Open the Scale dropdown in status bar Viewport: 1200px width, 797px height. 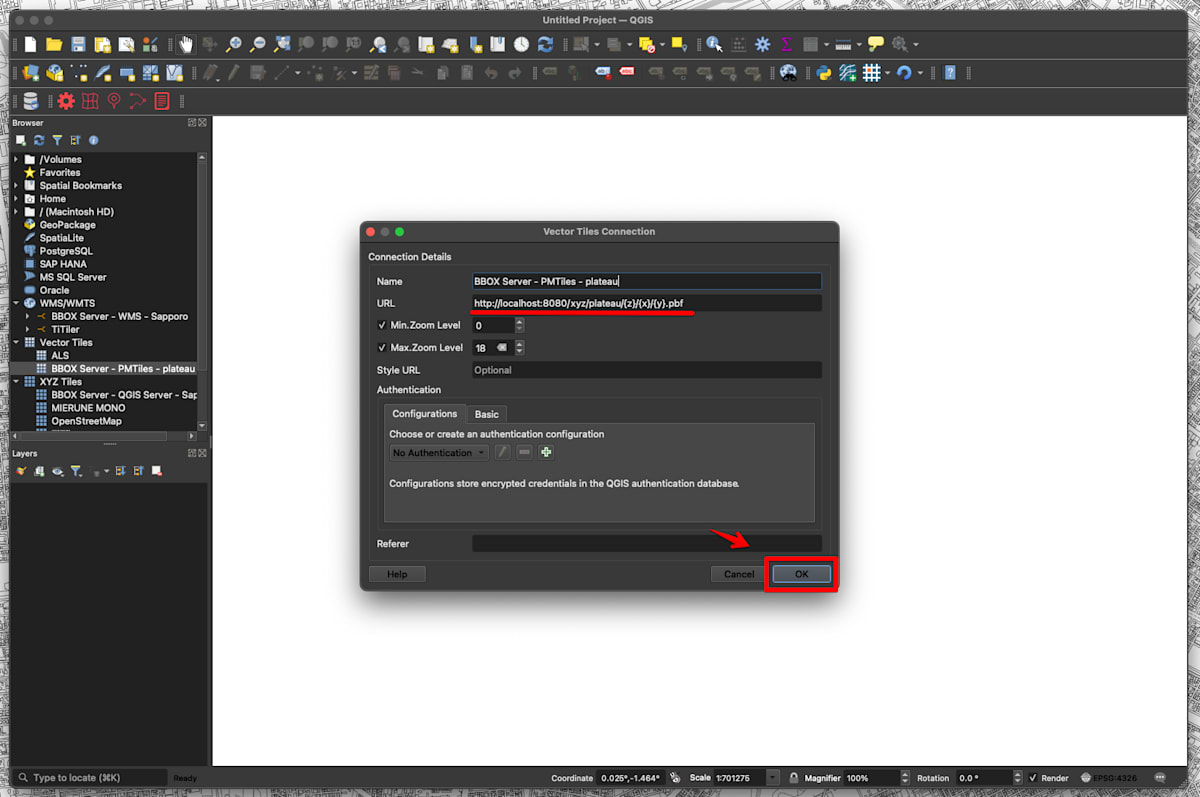773,778
